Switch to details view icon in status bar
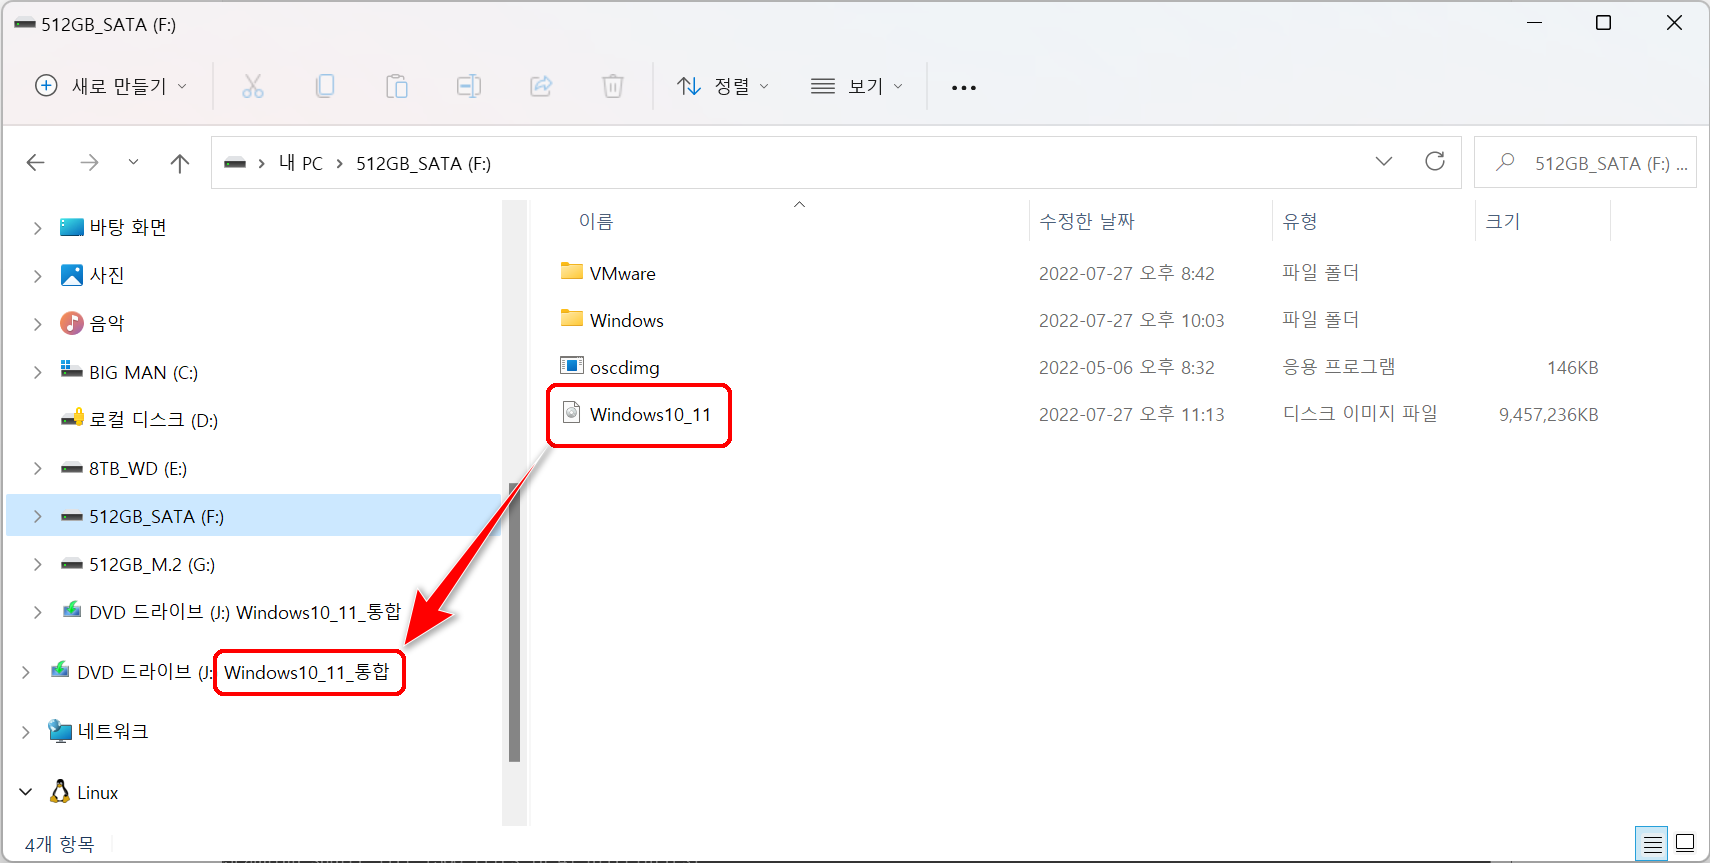This screenshot has width=1710, height=863. point(1652,844)
